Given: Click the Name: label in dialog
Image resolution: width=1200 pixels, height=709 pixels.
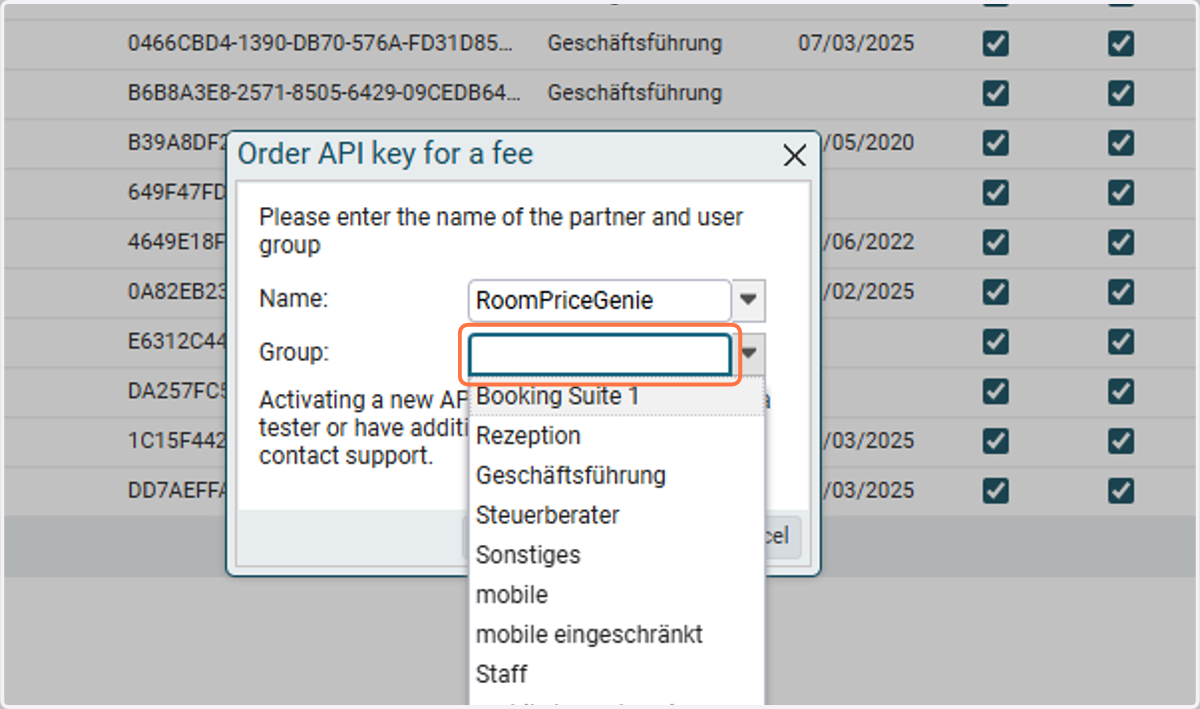Looking at the screenshot, I should [293, 298].
